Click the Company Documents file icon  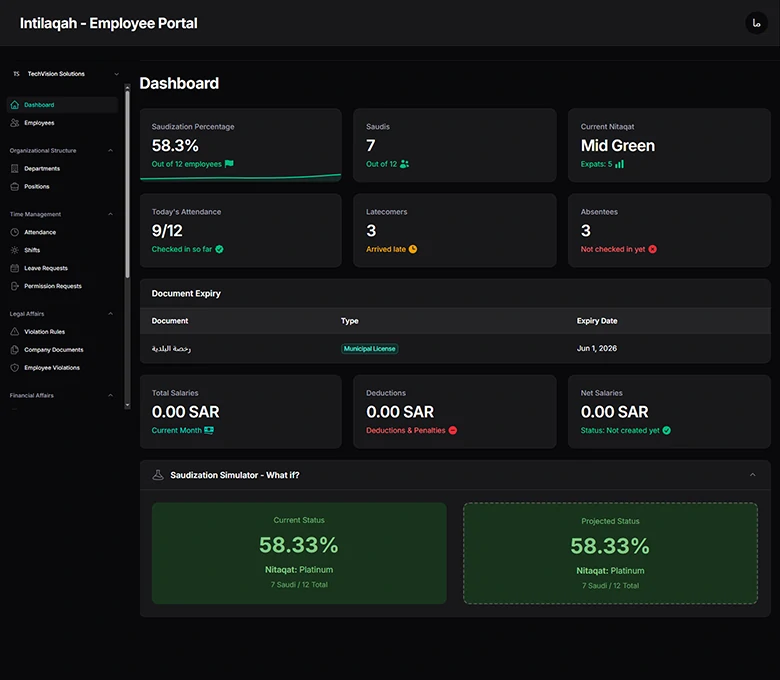pyautogui.click(x=14, y=349)
